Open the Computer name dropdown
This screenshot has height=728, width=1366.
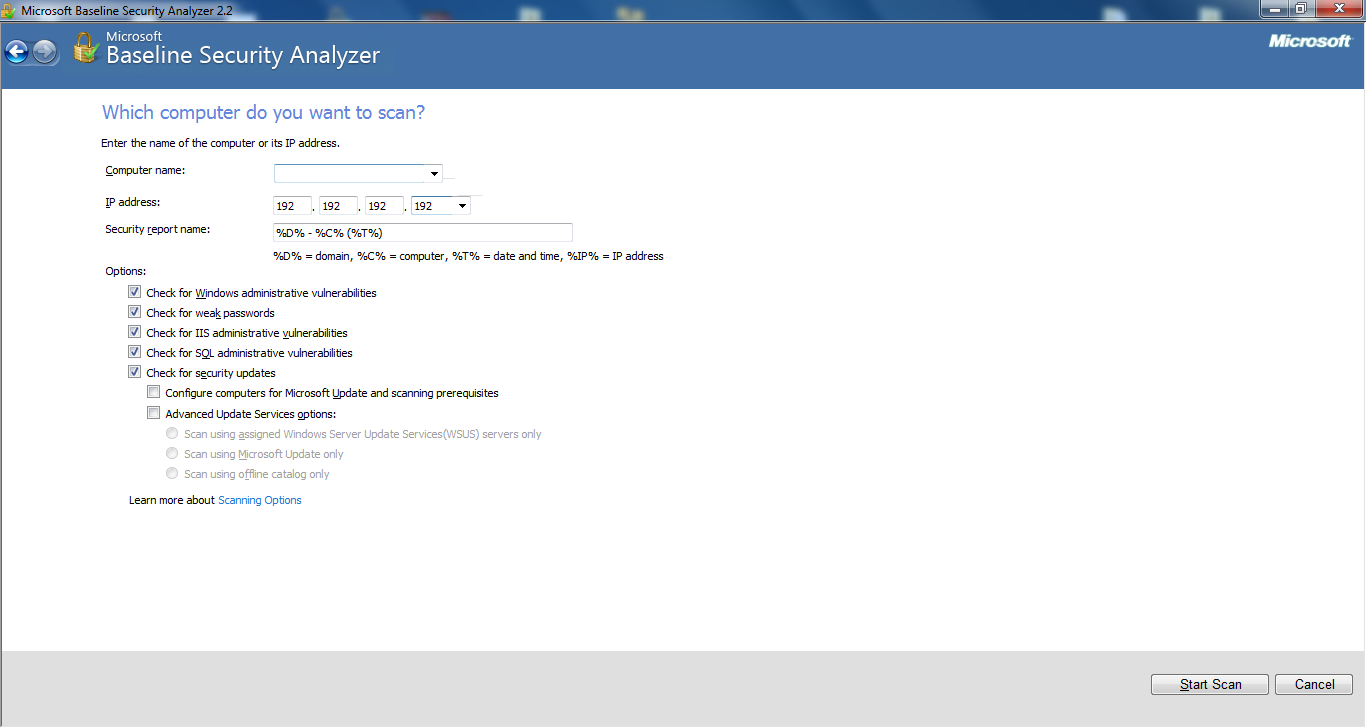[x=434, y=174]
